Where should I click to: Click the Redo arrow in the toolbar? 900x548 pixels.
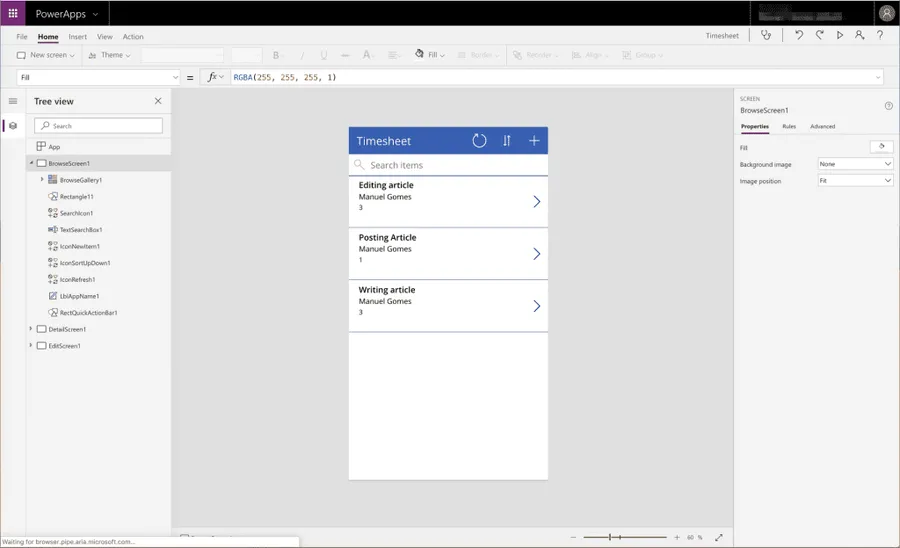[x=819, y=35]
